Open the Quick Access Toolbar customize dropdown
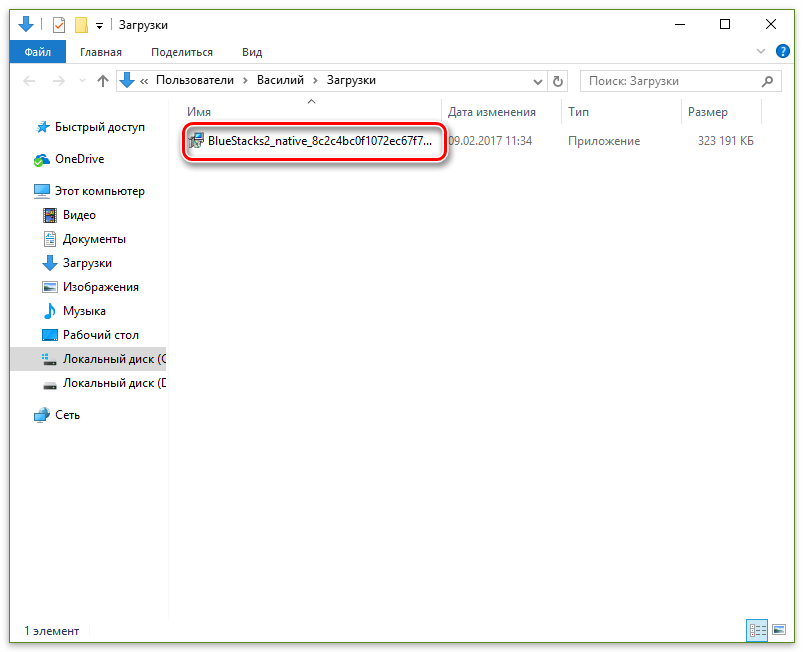This screenshot has height=652, width=804. [x=100, y=26]
